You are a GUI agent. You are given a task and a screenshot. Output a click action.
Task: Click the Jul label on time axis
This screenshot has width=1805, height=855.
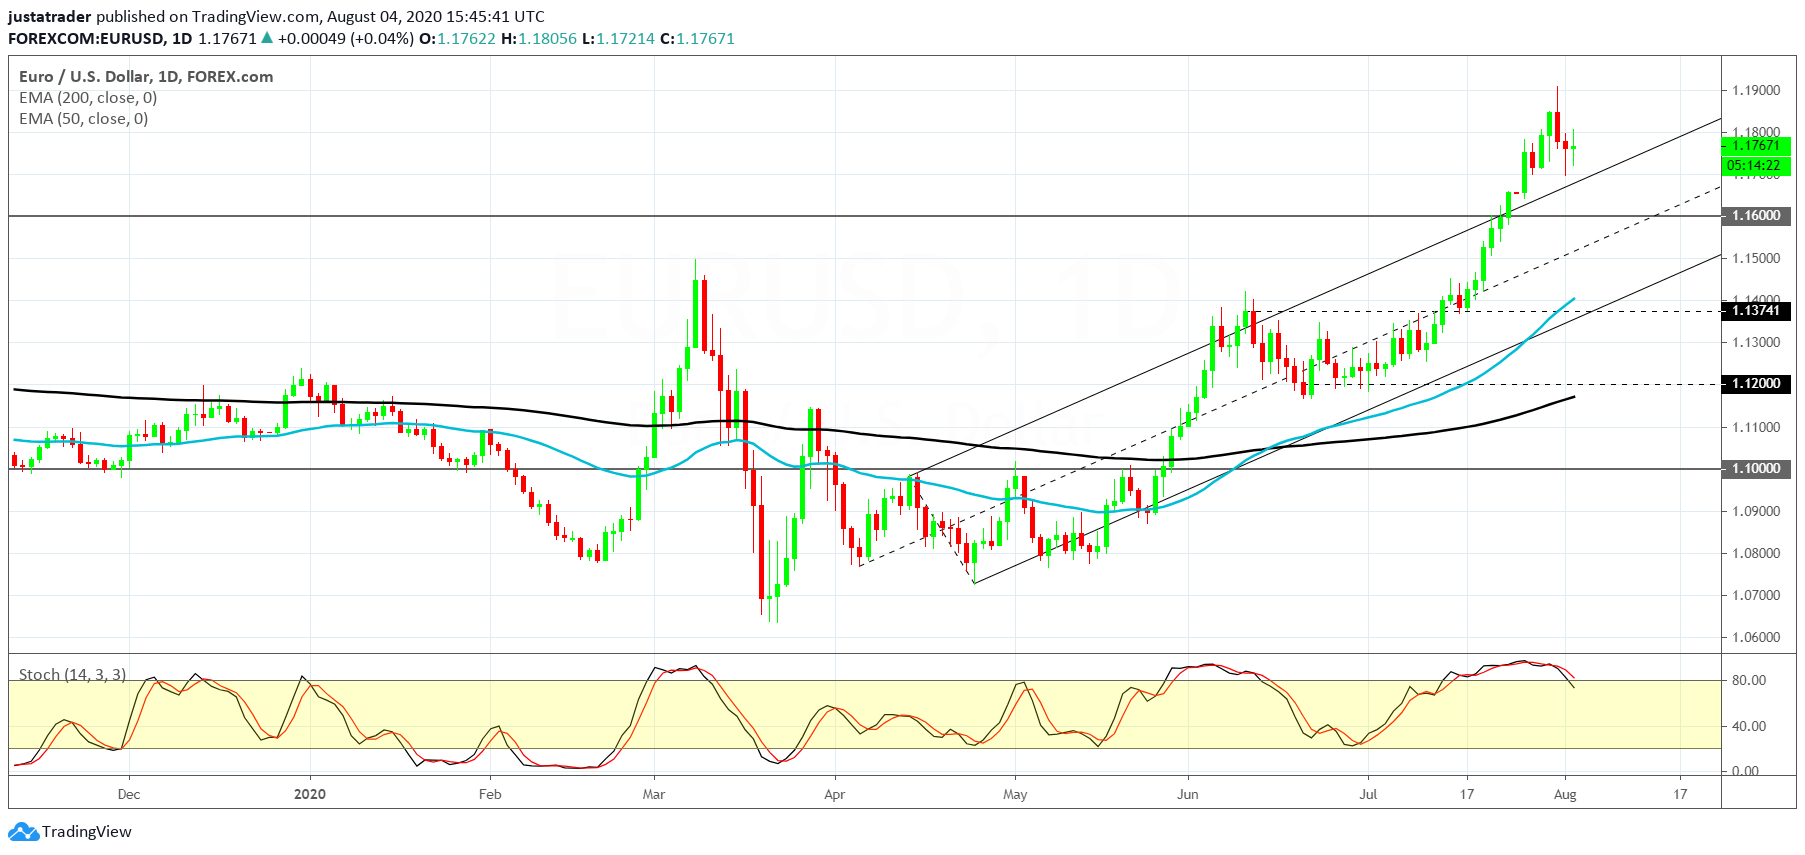tap(1368, 795)
